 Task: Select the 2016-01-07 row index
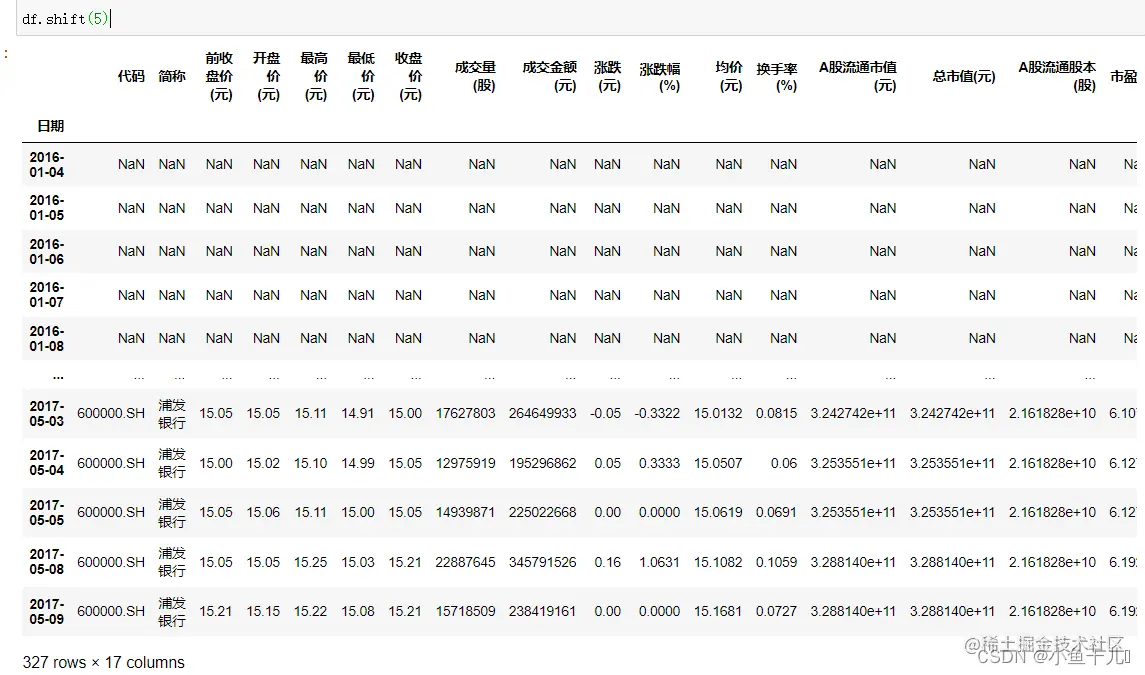[x=47, y=294]
